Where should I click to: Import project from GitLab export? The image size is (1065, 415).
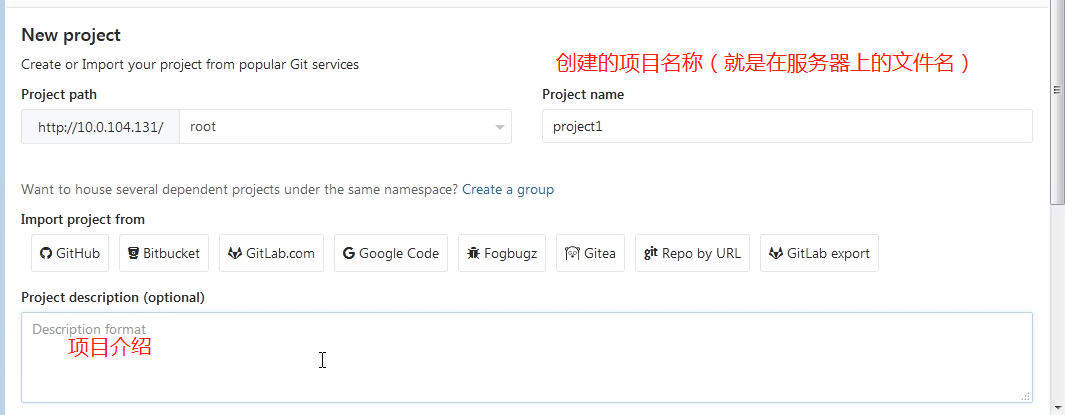[x=819, y=253]
